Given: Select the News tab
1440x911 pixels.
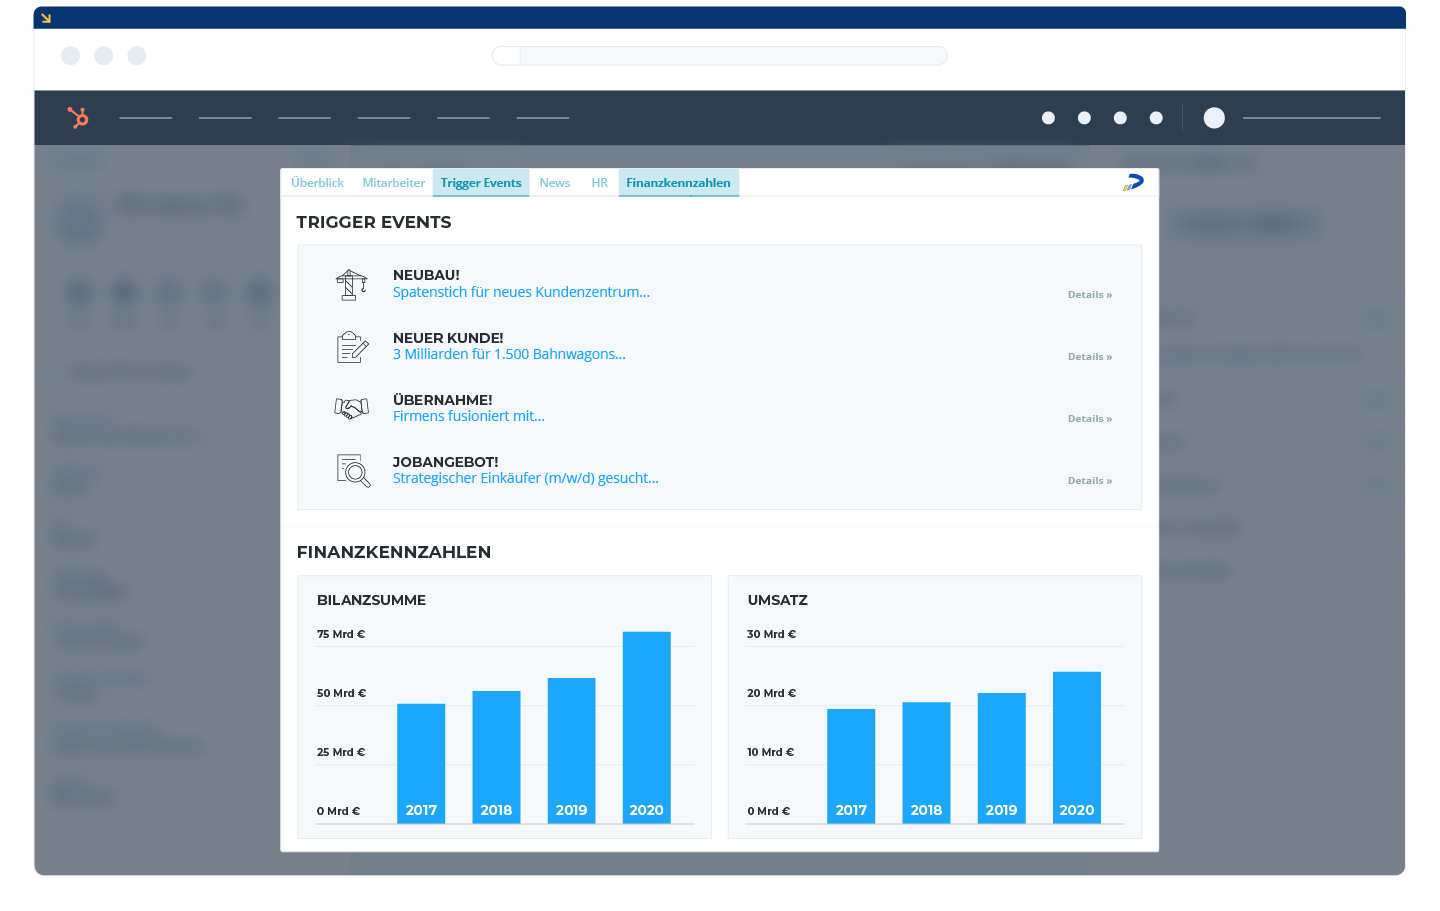Looking at the screenshot, I should tap(554, 182).
